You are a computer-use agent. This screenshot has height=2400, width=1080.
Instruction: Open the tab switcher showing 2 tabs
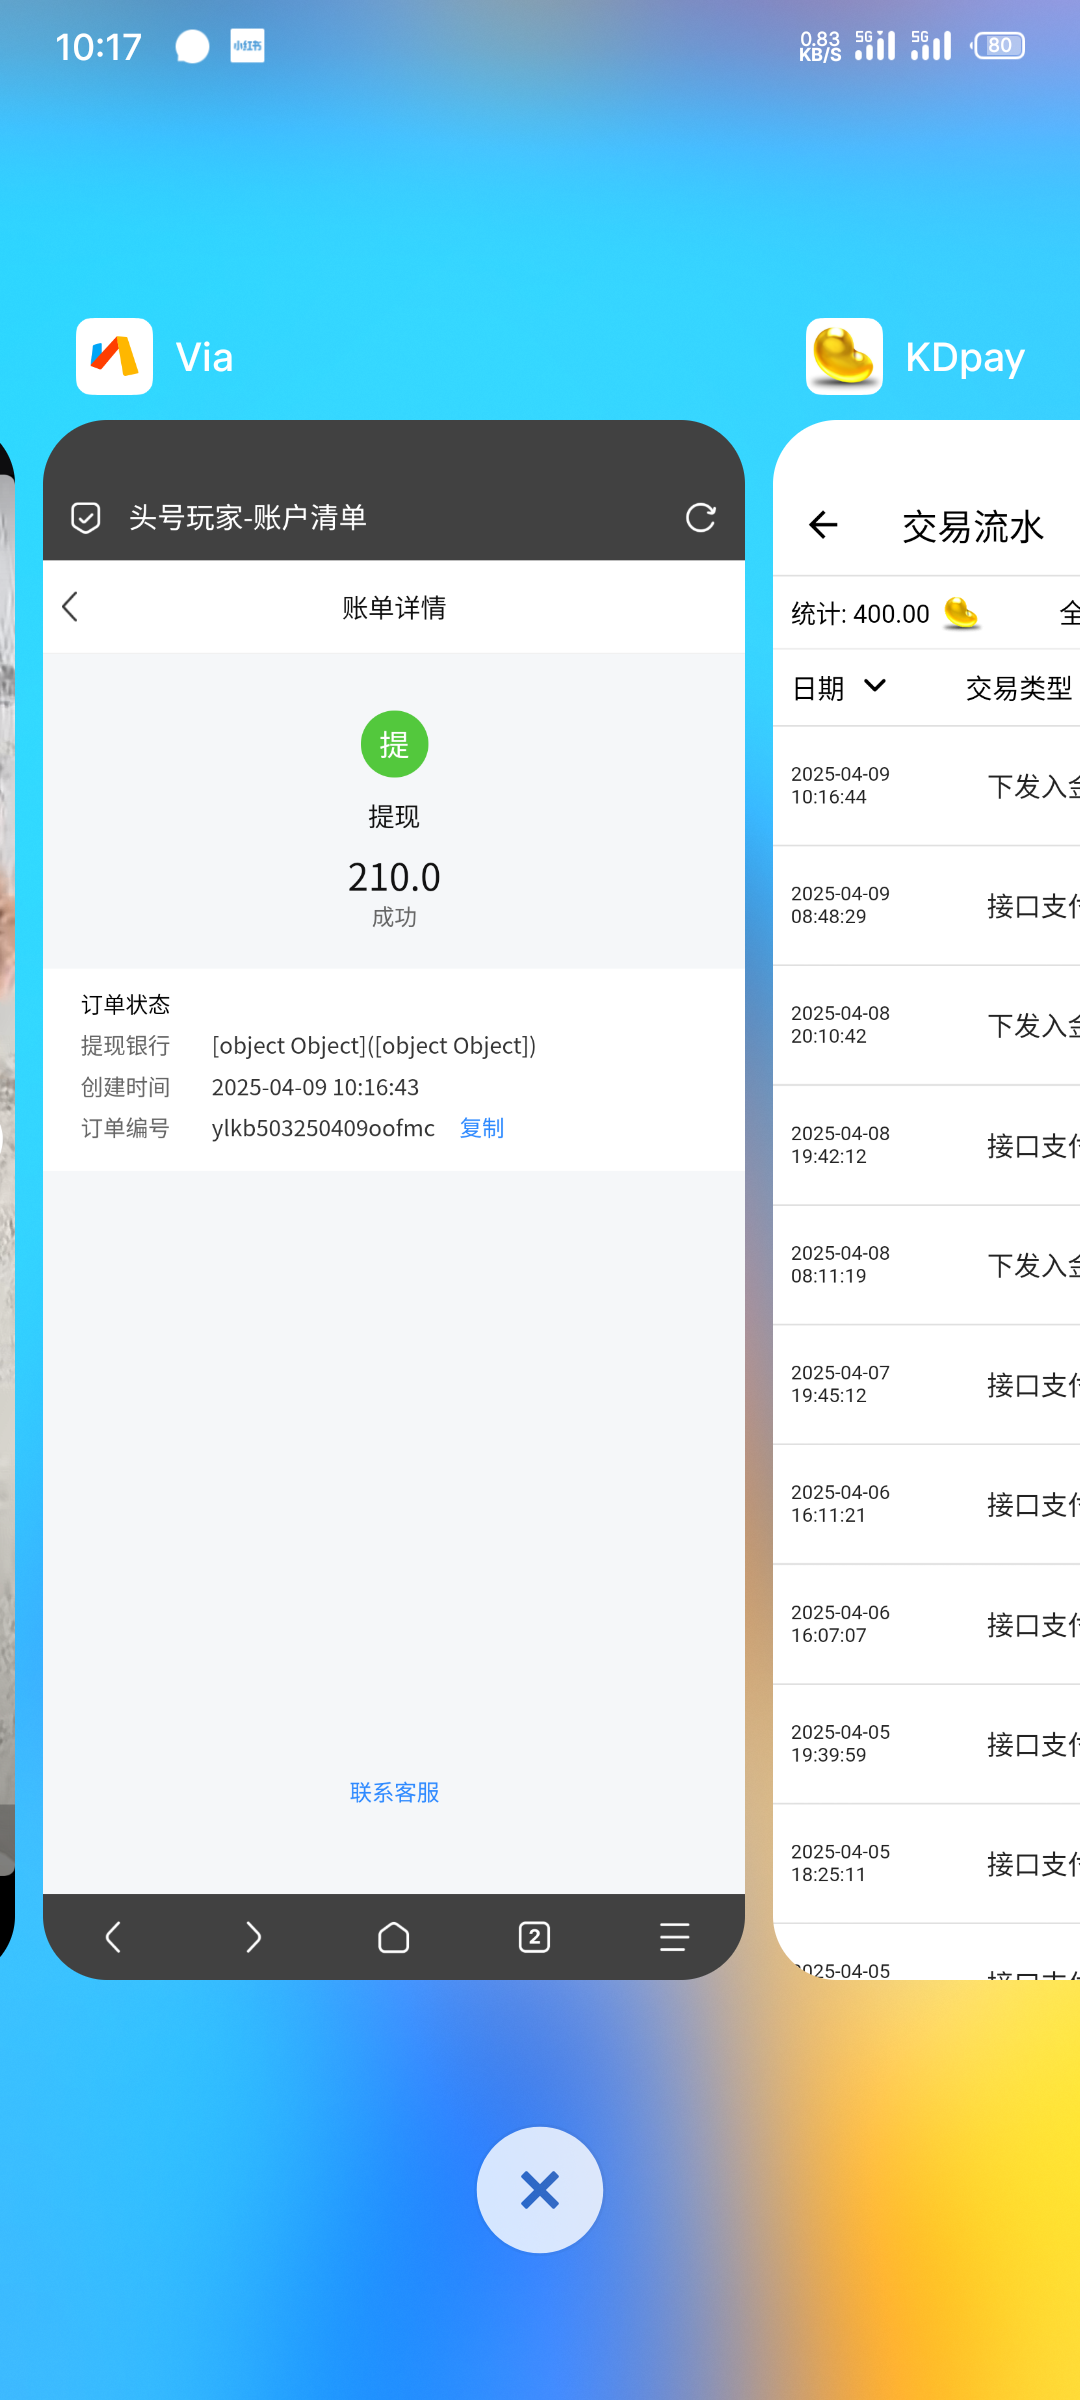534,1937
